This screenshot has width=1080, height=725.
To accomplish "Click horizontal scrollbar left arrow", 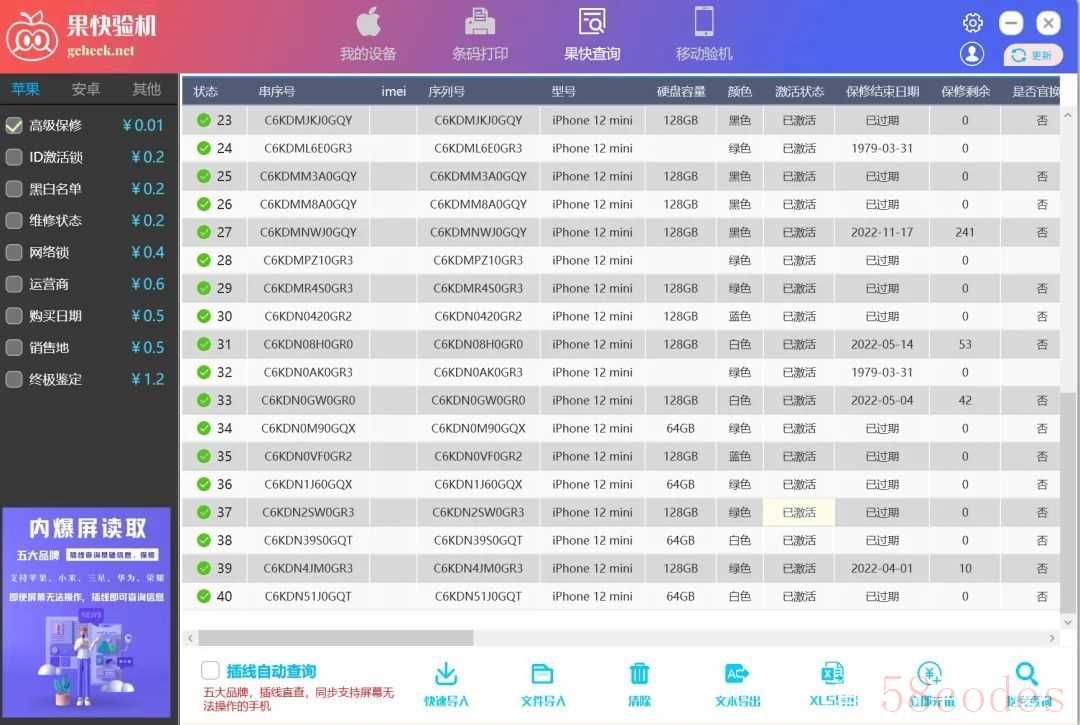I will pos(191,638).
